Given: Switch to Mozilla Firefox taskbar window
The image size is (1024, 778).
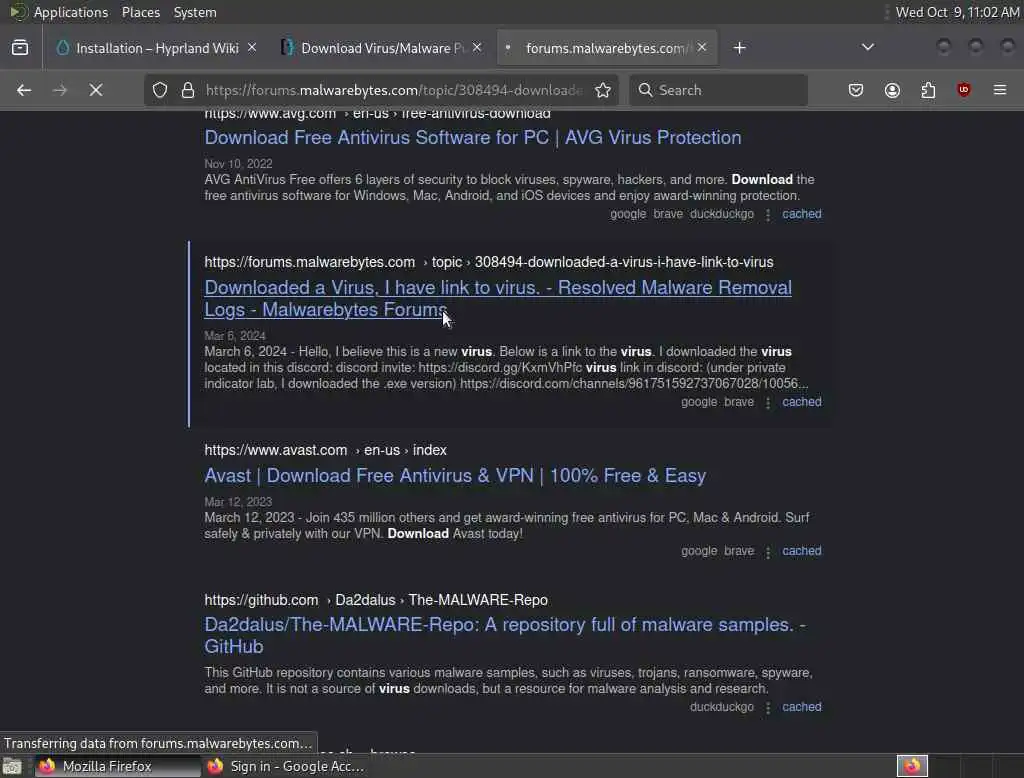Looking at the screenshot, I should [118, 766].
